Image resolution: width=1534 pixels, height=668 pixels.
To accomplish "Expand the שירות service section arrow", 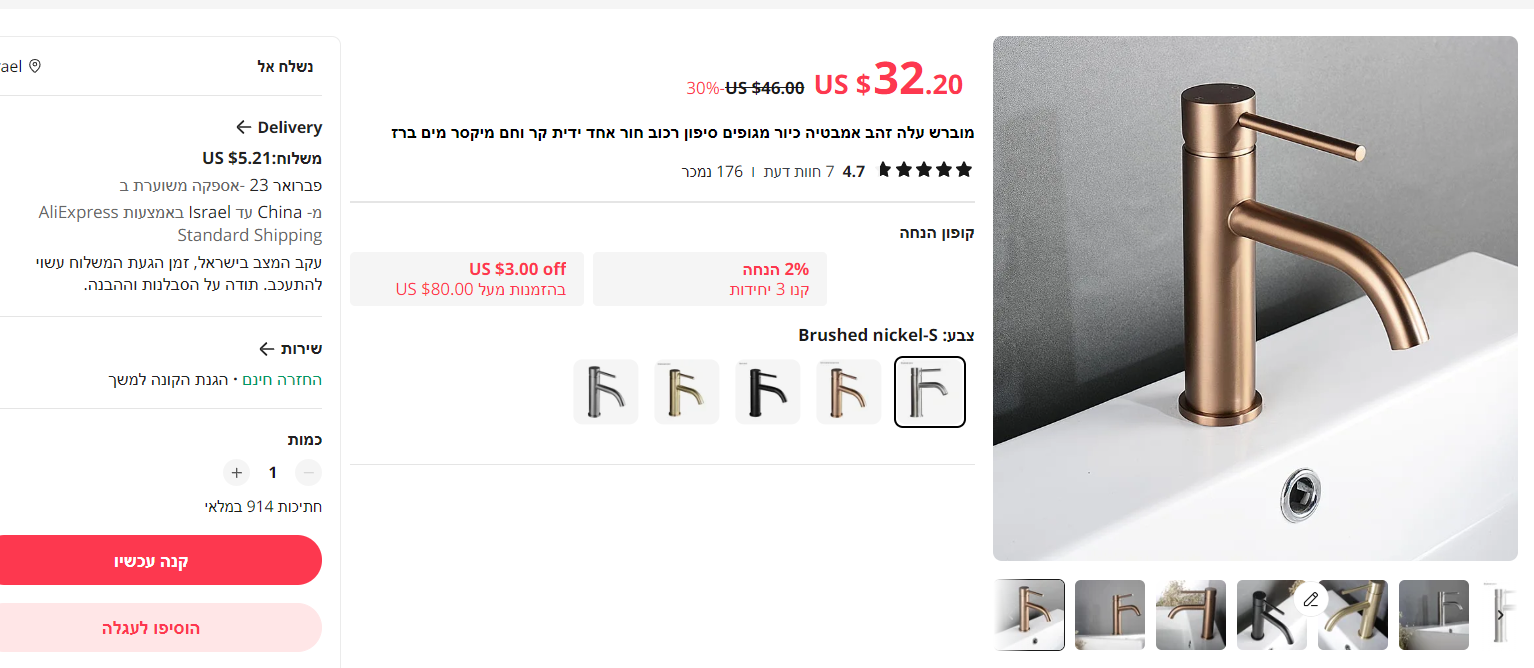I will coord(266,349).
